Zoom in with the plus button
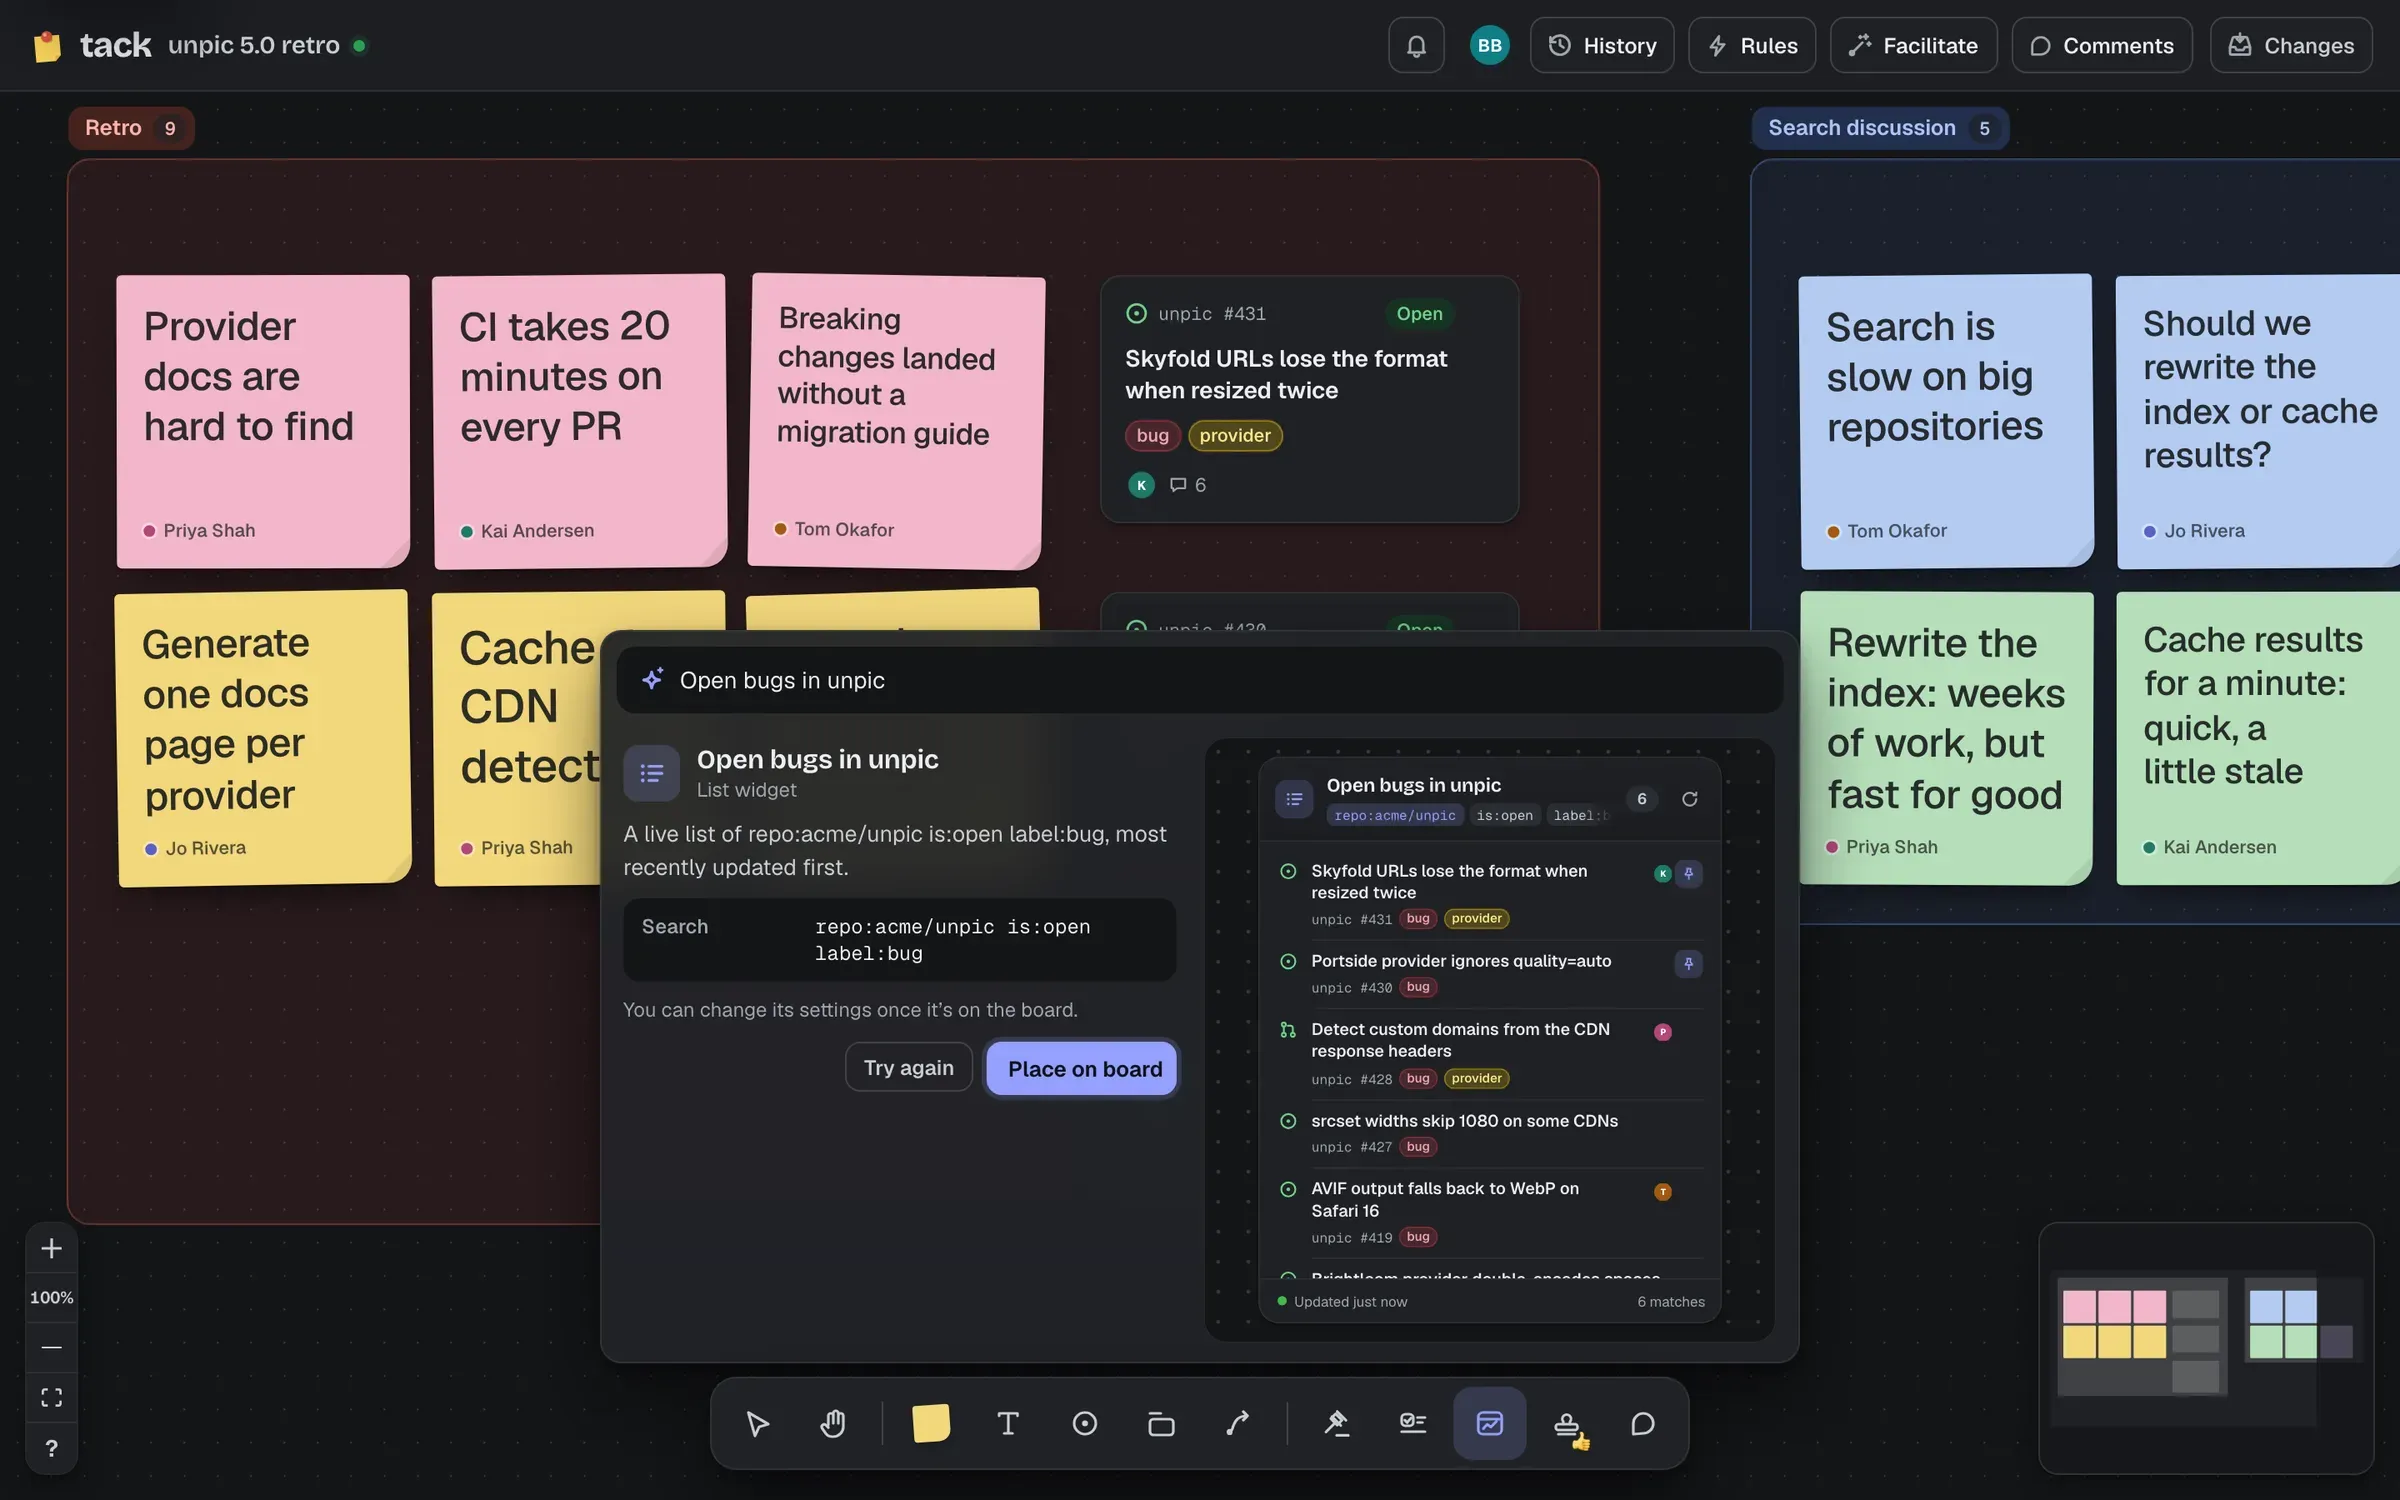 [x=51, y=1248]
